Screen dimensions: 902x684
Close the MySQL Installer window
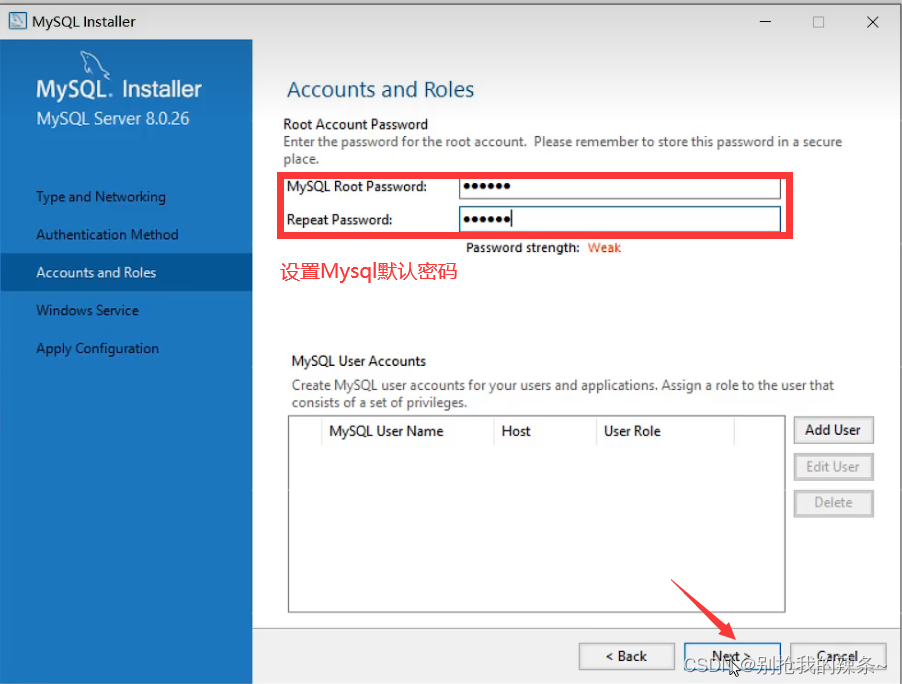872,22
